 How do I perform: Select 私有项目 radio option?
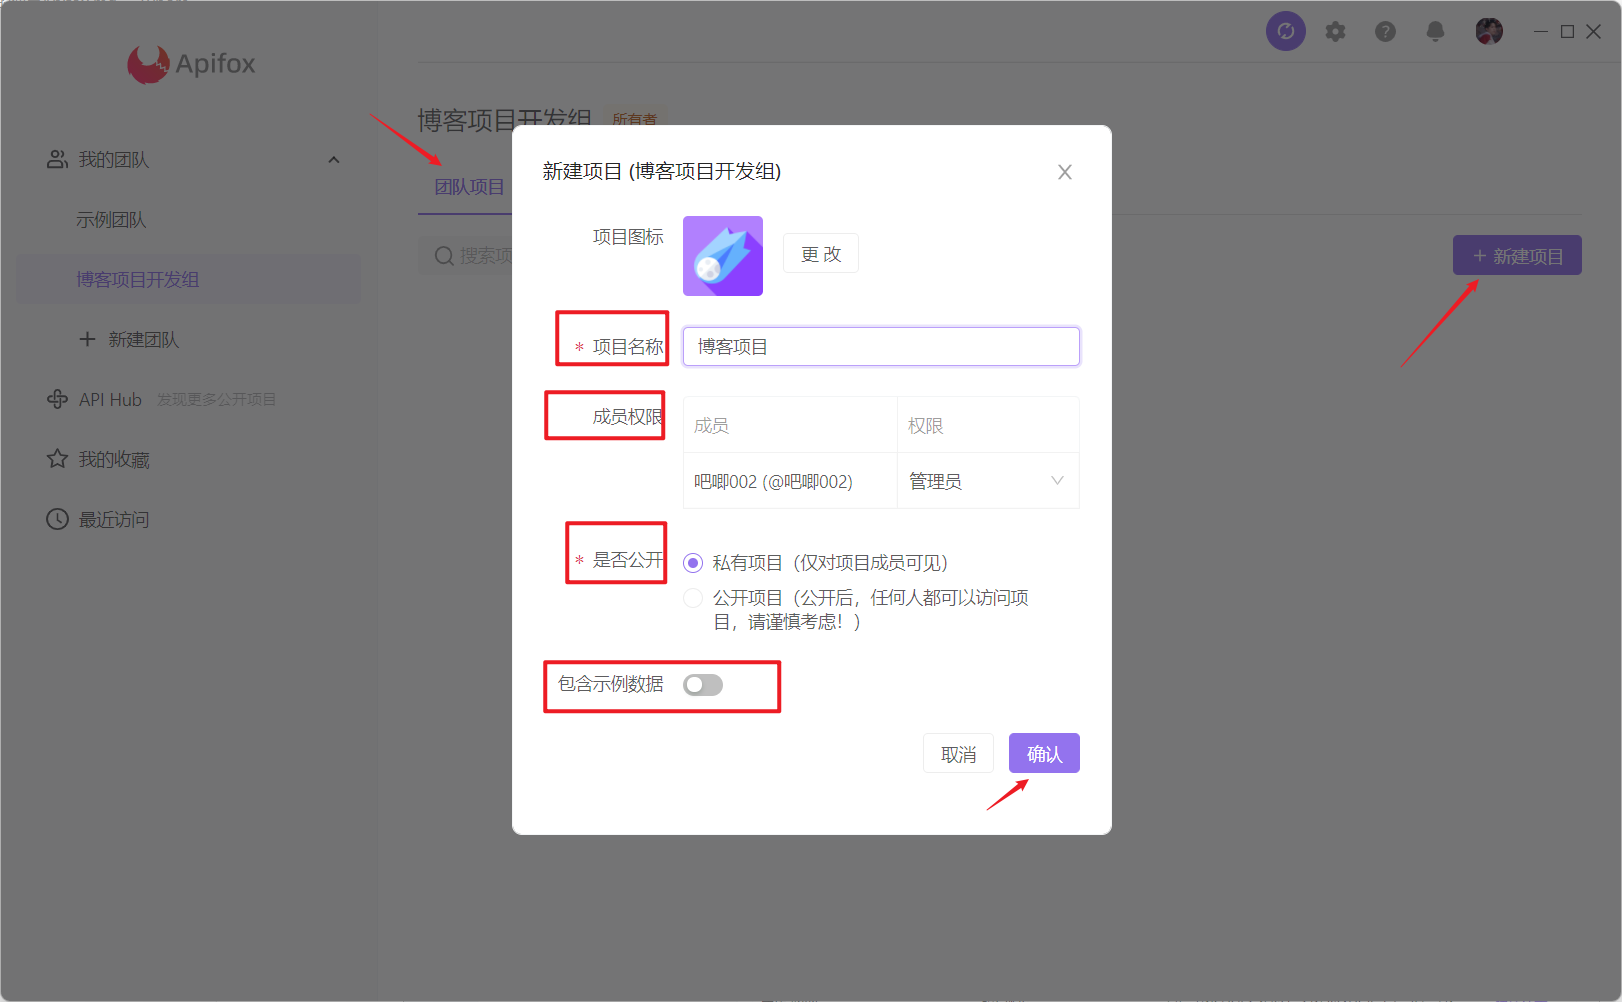[693, 563]
